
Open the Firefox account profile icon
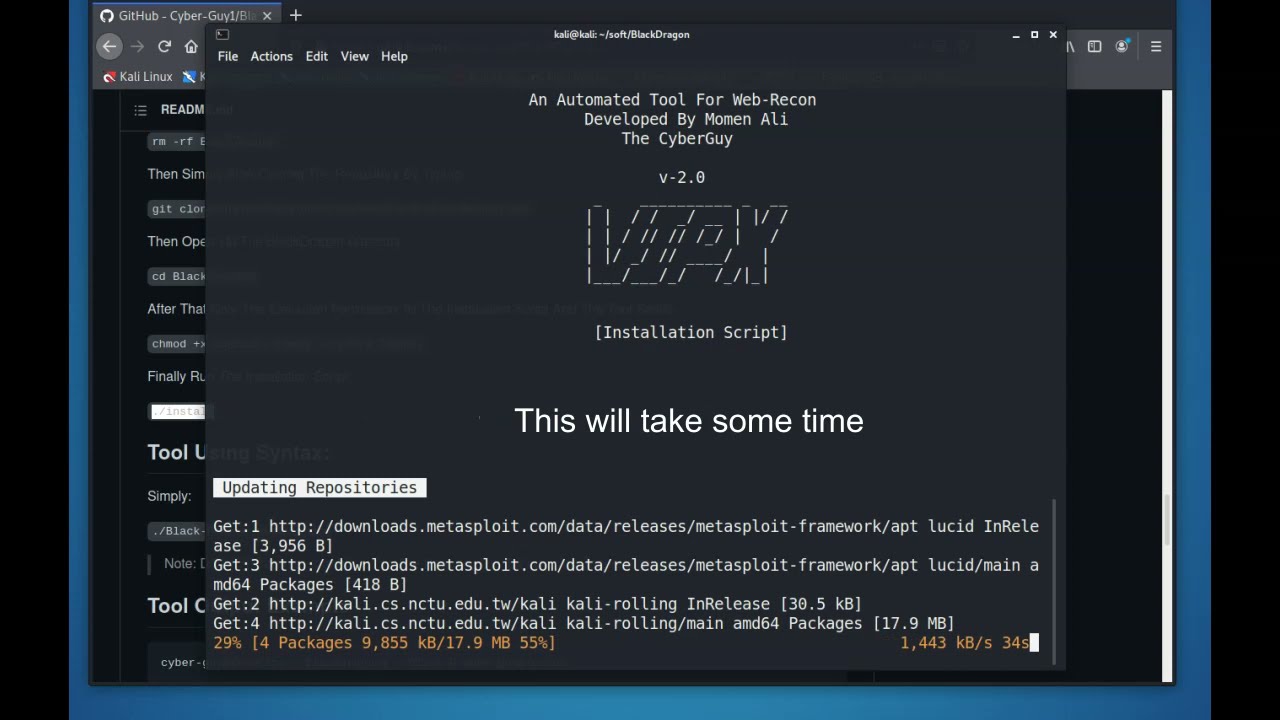[x=1122, y=46]
